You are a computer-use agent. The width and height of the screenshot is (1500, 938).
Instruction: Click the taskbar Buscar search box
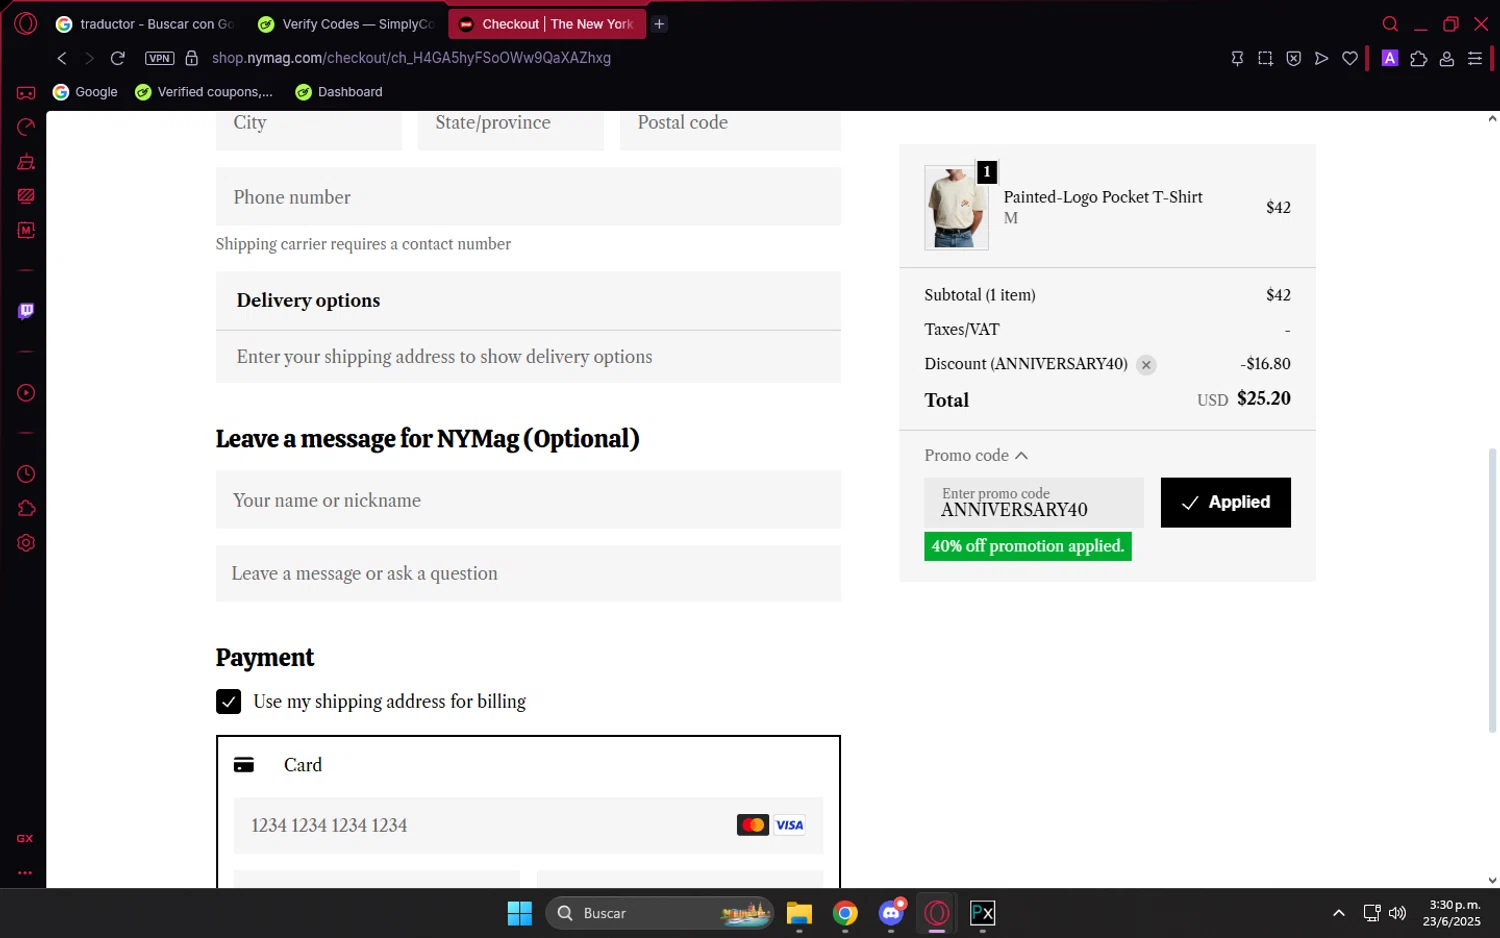tap(660, 913)
